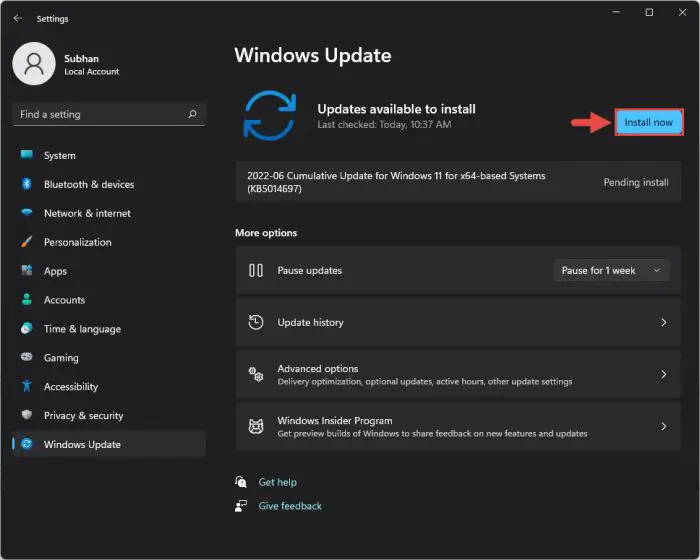The height and width of the screenshot is (560, 700).
Task: Click the user profile avatar picture
Action: [33, 64]
